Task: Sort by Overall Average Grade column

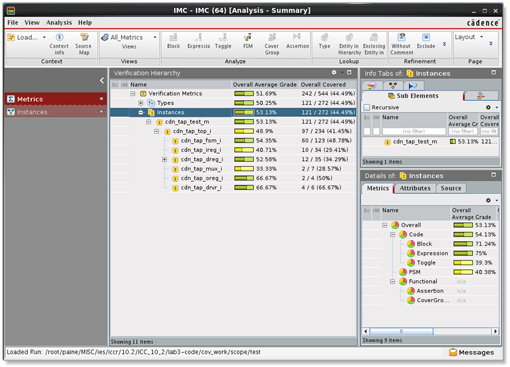Action: coord(265,85)
